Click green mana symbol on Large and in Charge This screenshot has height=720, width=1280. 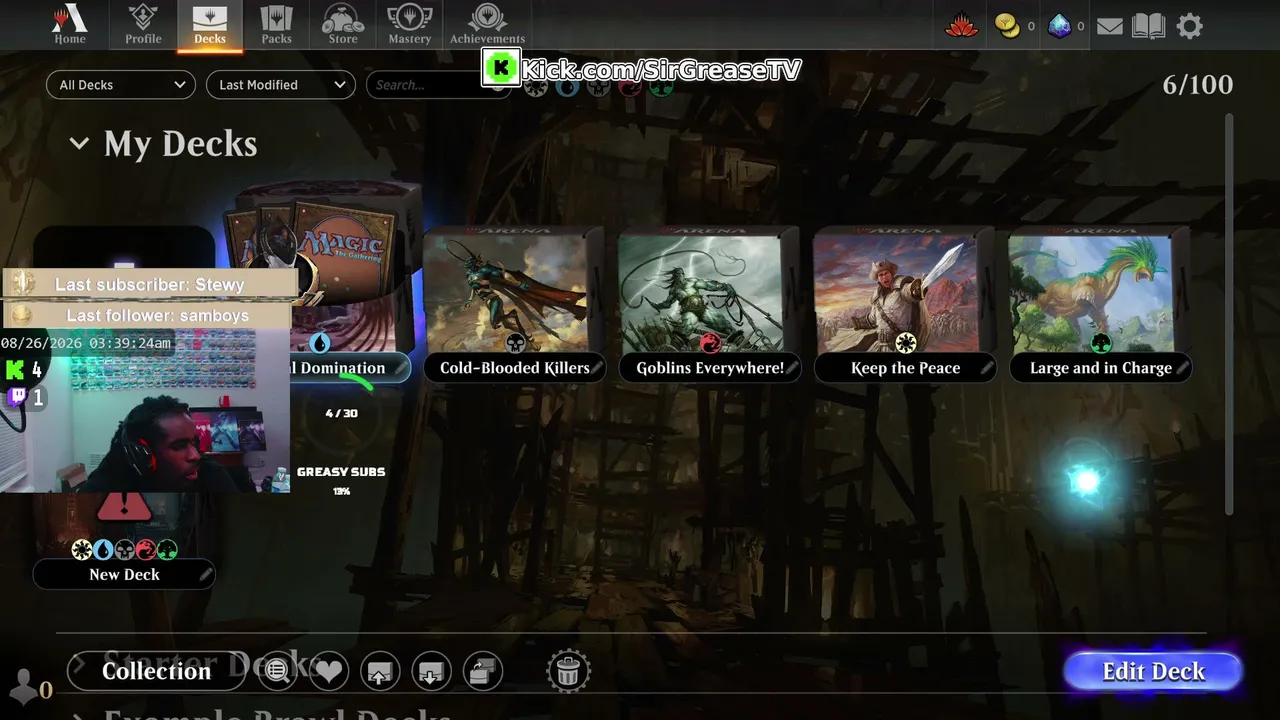pos(1101,343)
